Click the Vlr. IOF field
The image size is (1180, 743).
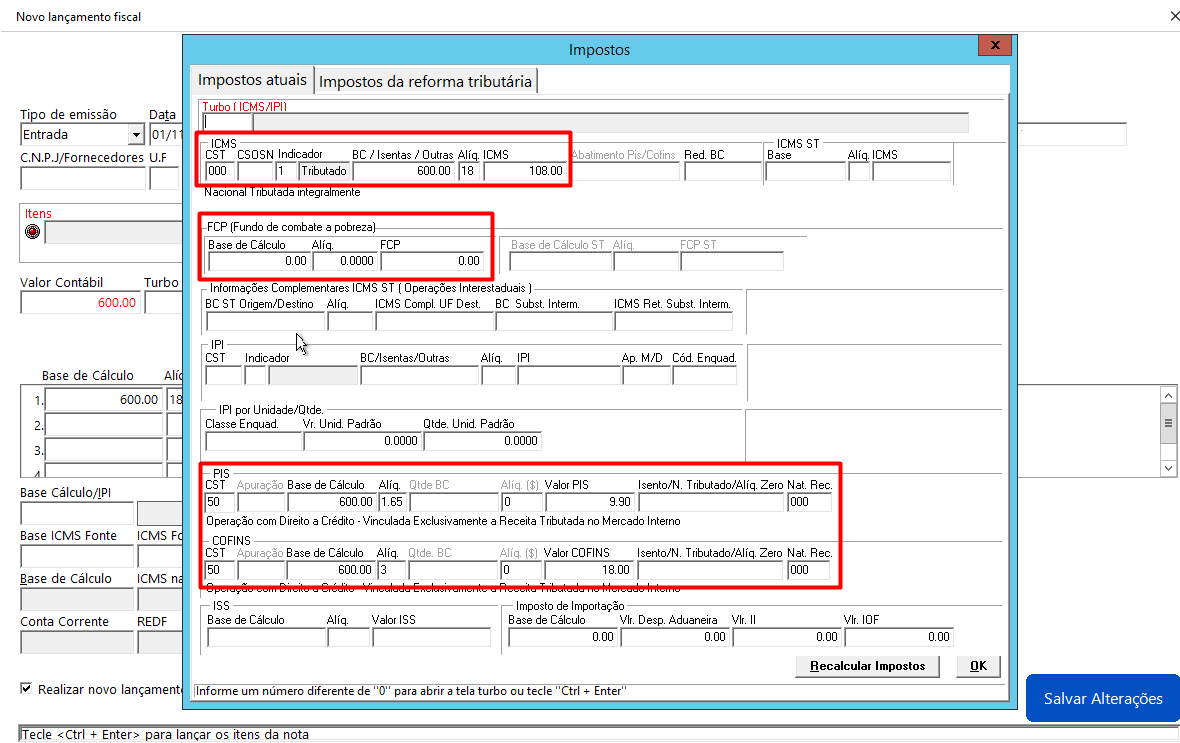[x=899, y=637]
